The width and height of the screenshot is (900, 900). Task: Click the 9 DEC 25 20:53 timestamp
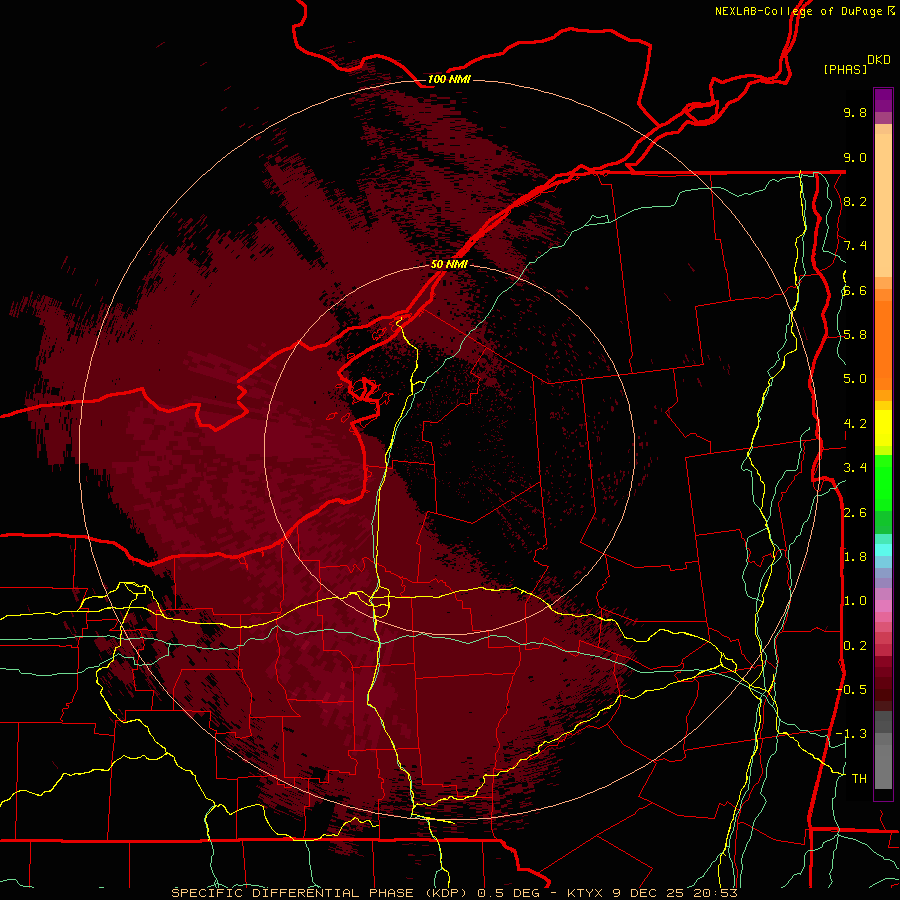click(x=674, y=893)
